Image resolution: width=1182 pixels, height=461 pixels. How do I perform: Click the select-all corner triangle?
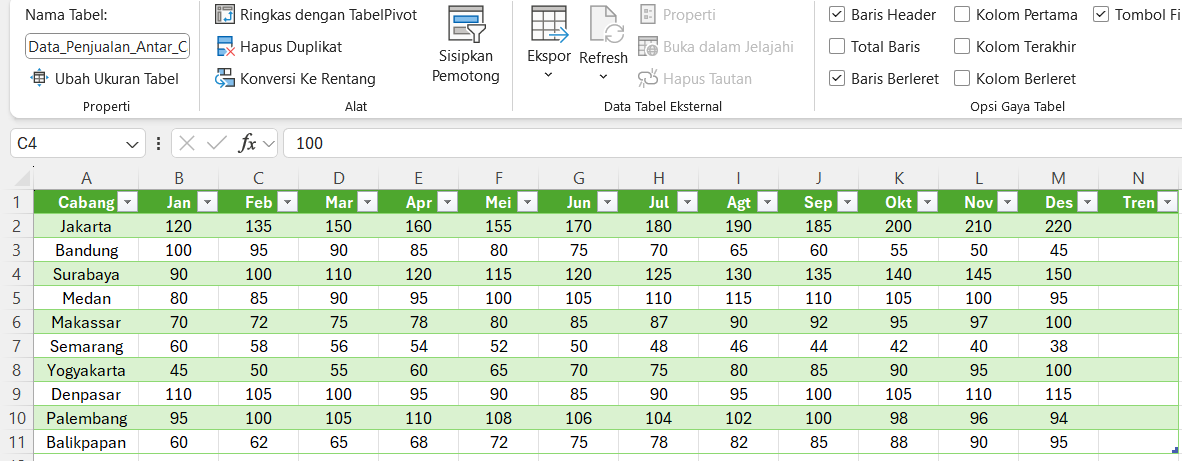point(23,179)
